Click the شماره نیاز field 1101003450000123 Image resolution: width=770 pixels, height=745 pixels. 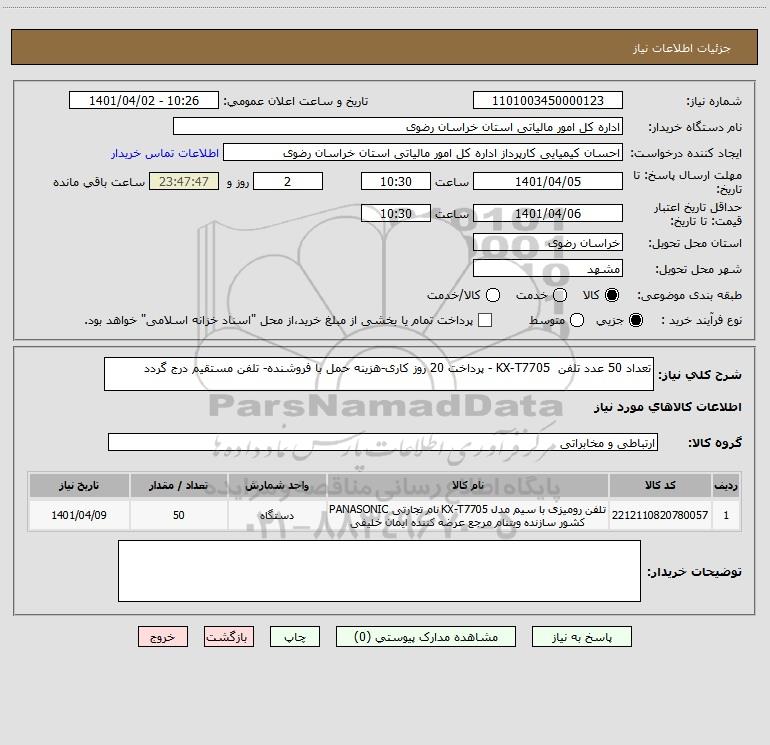(548, 101)
